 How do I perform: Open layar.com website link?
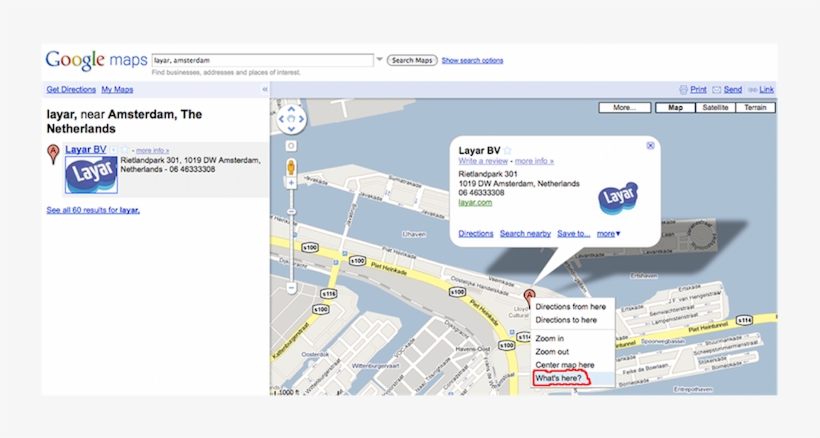(475, 203)
